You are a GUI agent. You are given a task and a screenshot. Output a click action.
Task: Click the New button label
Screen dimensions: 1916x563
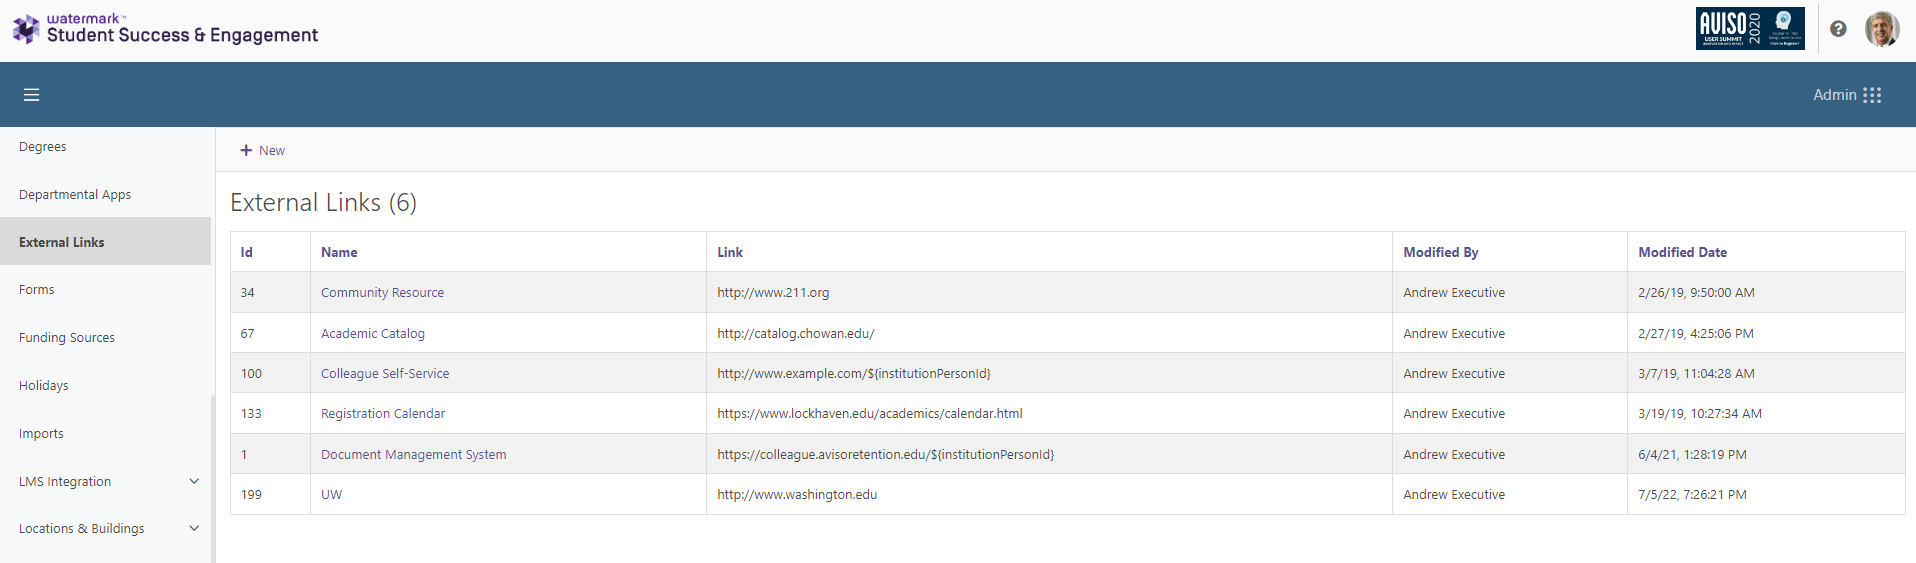click(272, 151)
